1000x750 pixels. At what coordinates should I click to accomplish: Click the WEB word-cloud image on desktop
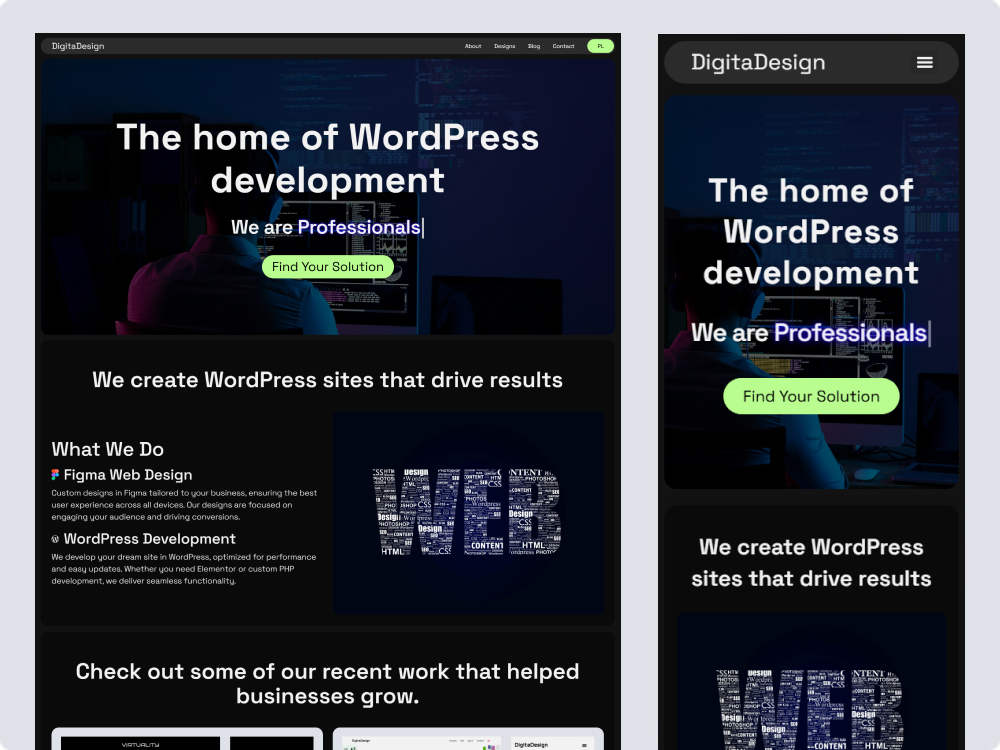tap(467, 512)
